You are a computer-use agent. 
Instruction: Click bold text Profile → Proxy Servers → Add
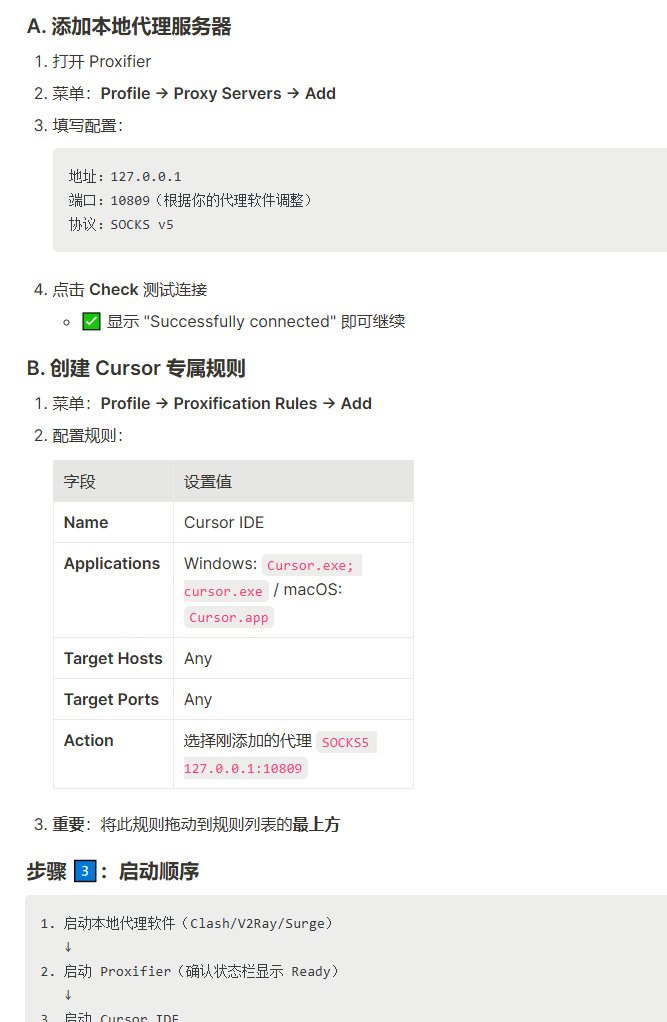[218, 93]
